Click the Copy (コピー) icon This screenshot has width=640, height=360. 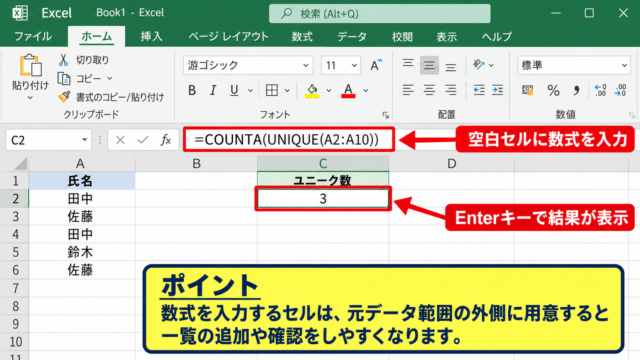[x=64, y=78]
